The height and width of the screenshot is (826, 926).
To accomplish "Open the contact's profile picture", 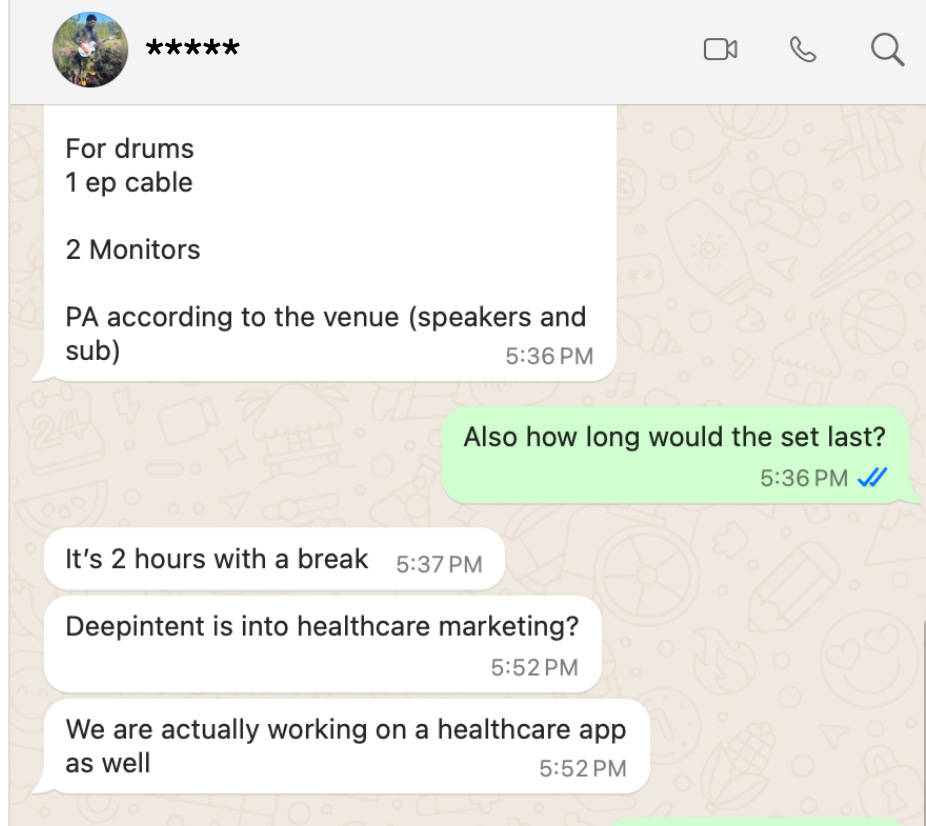I will tap(90, 49).
